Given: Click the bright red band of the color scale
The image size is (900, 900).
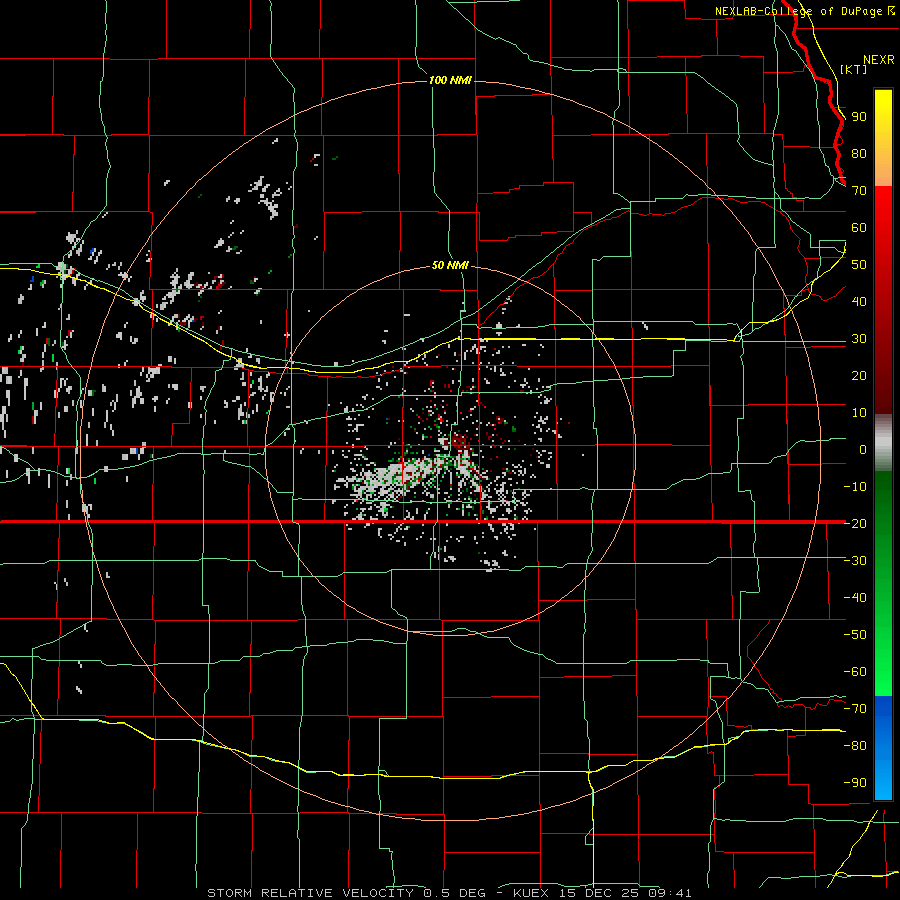Looking at the screenshot, I should [x=883, y=212].
